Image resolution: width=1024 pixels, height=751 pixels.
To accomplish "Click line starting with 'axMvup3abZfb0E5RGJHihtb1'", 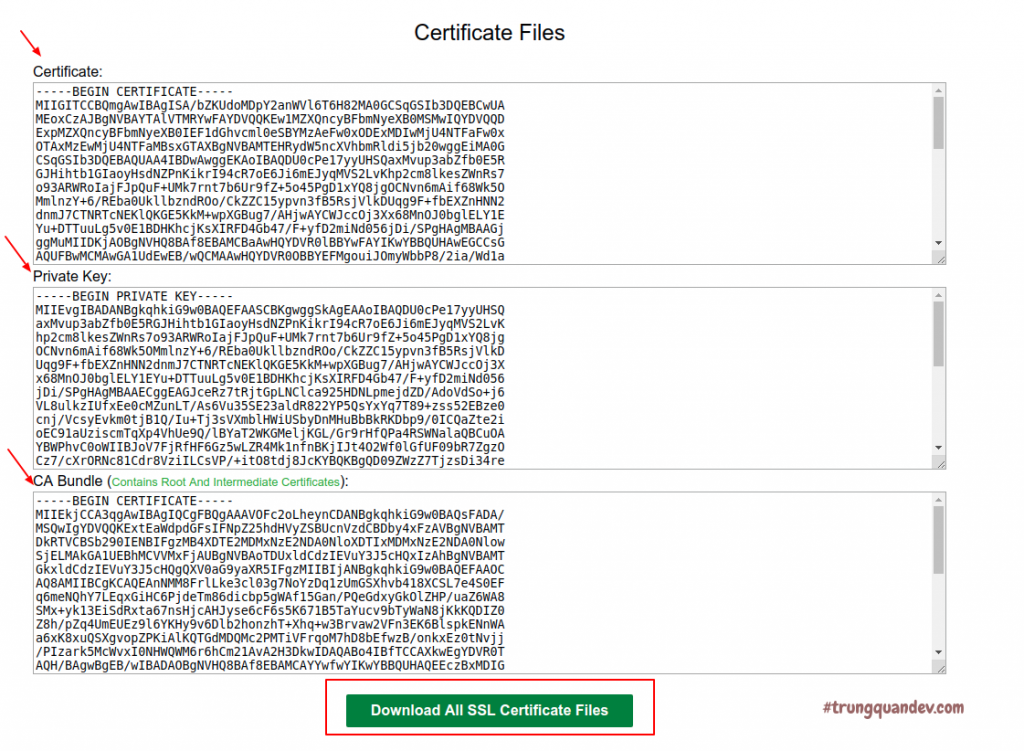I will point(270,323).
